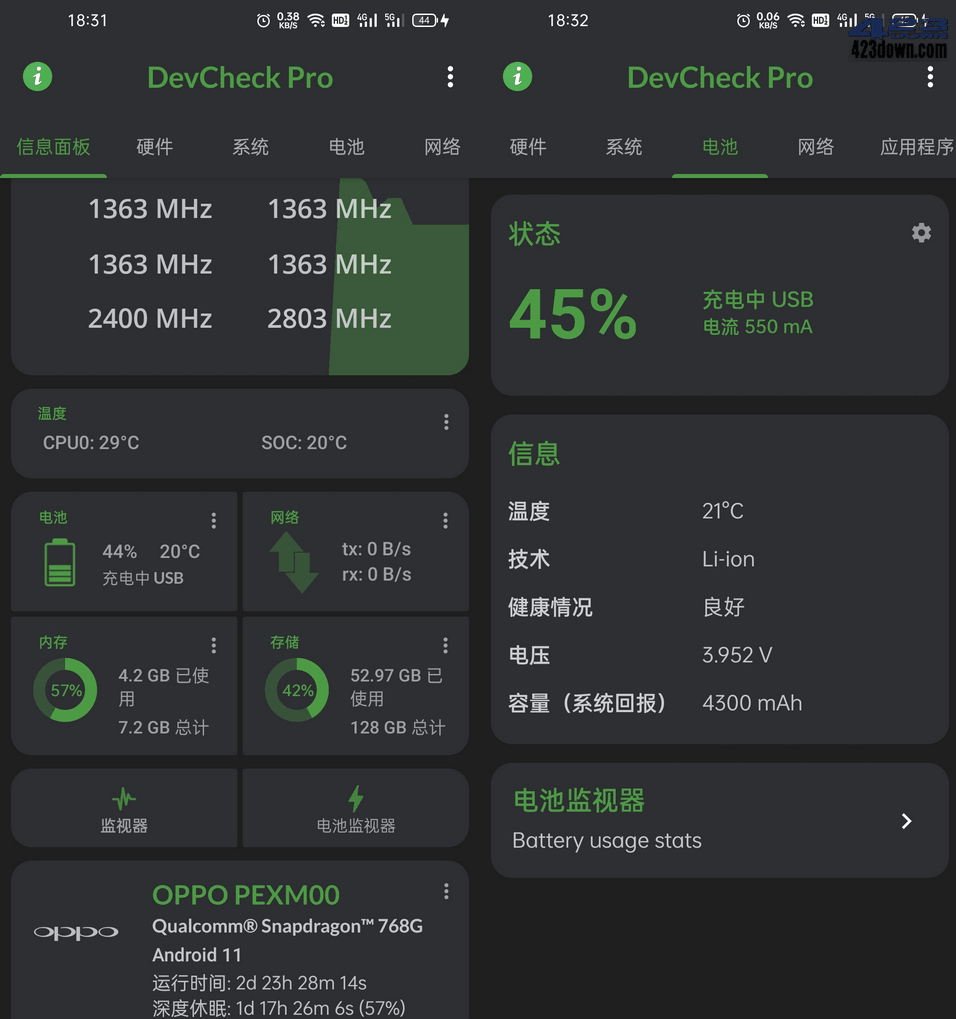
Task: Open 电池监视器 button on dashboard
Action: coord(355,808)
